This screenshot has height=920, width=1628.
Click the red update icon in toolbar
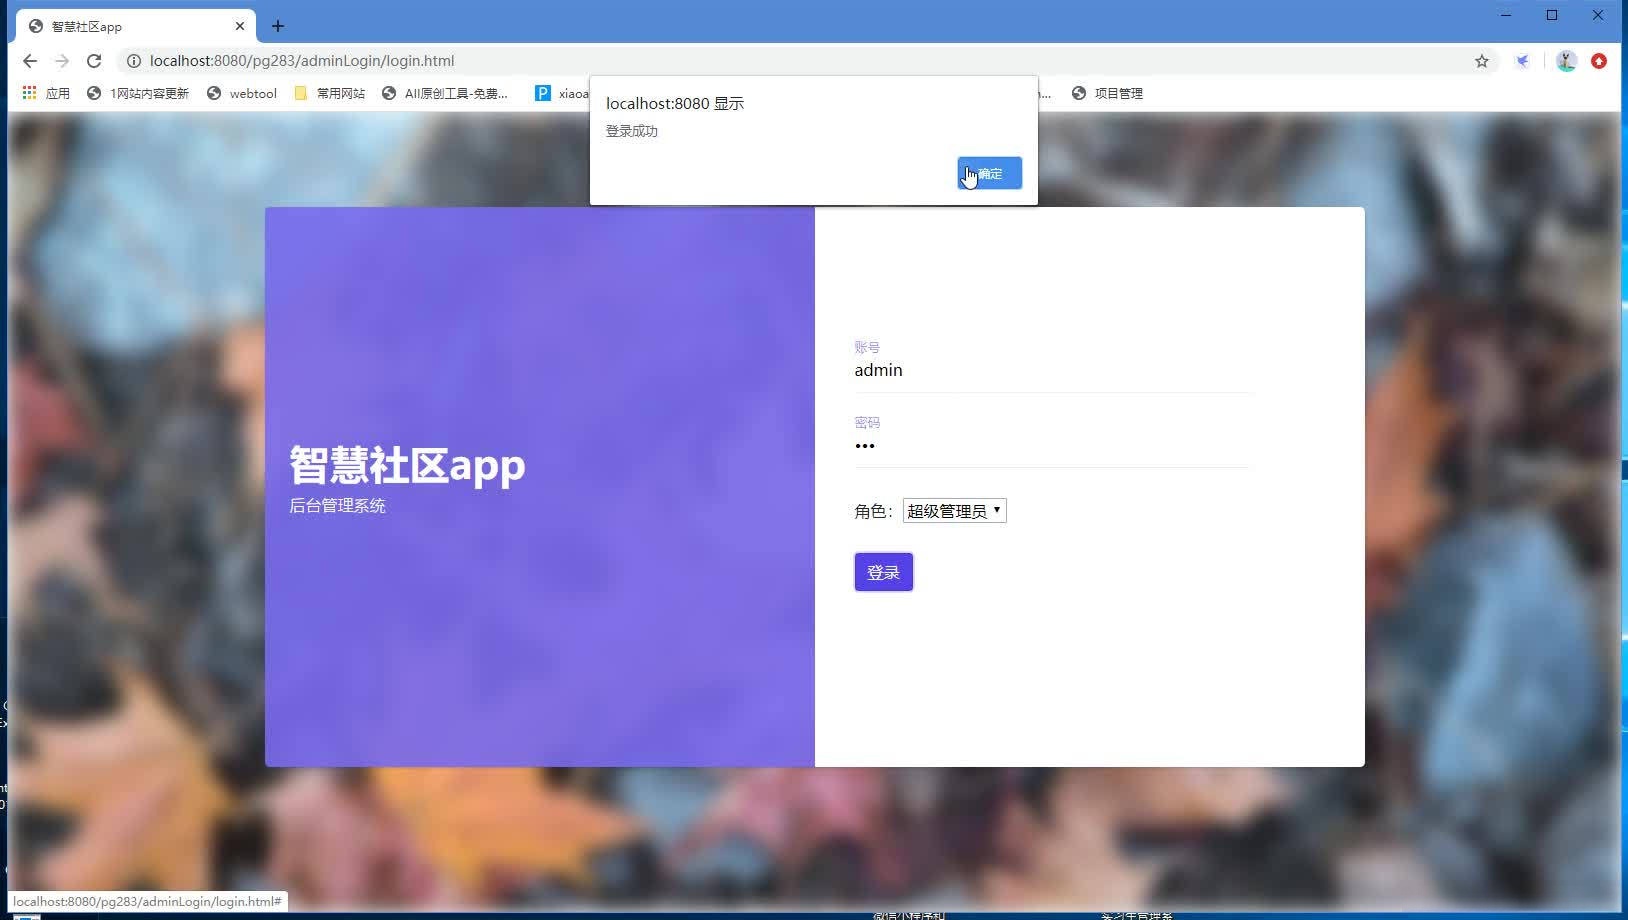tap(1599, 61)
